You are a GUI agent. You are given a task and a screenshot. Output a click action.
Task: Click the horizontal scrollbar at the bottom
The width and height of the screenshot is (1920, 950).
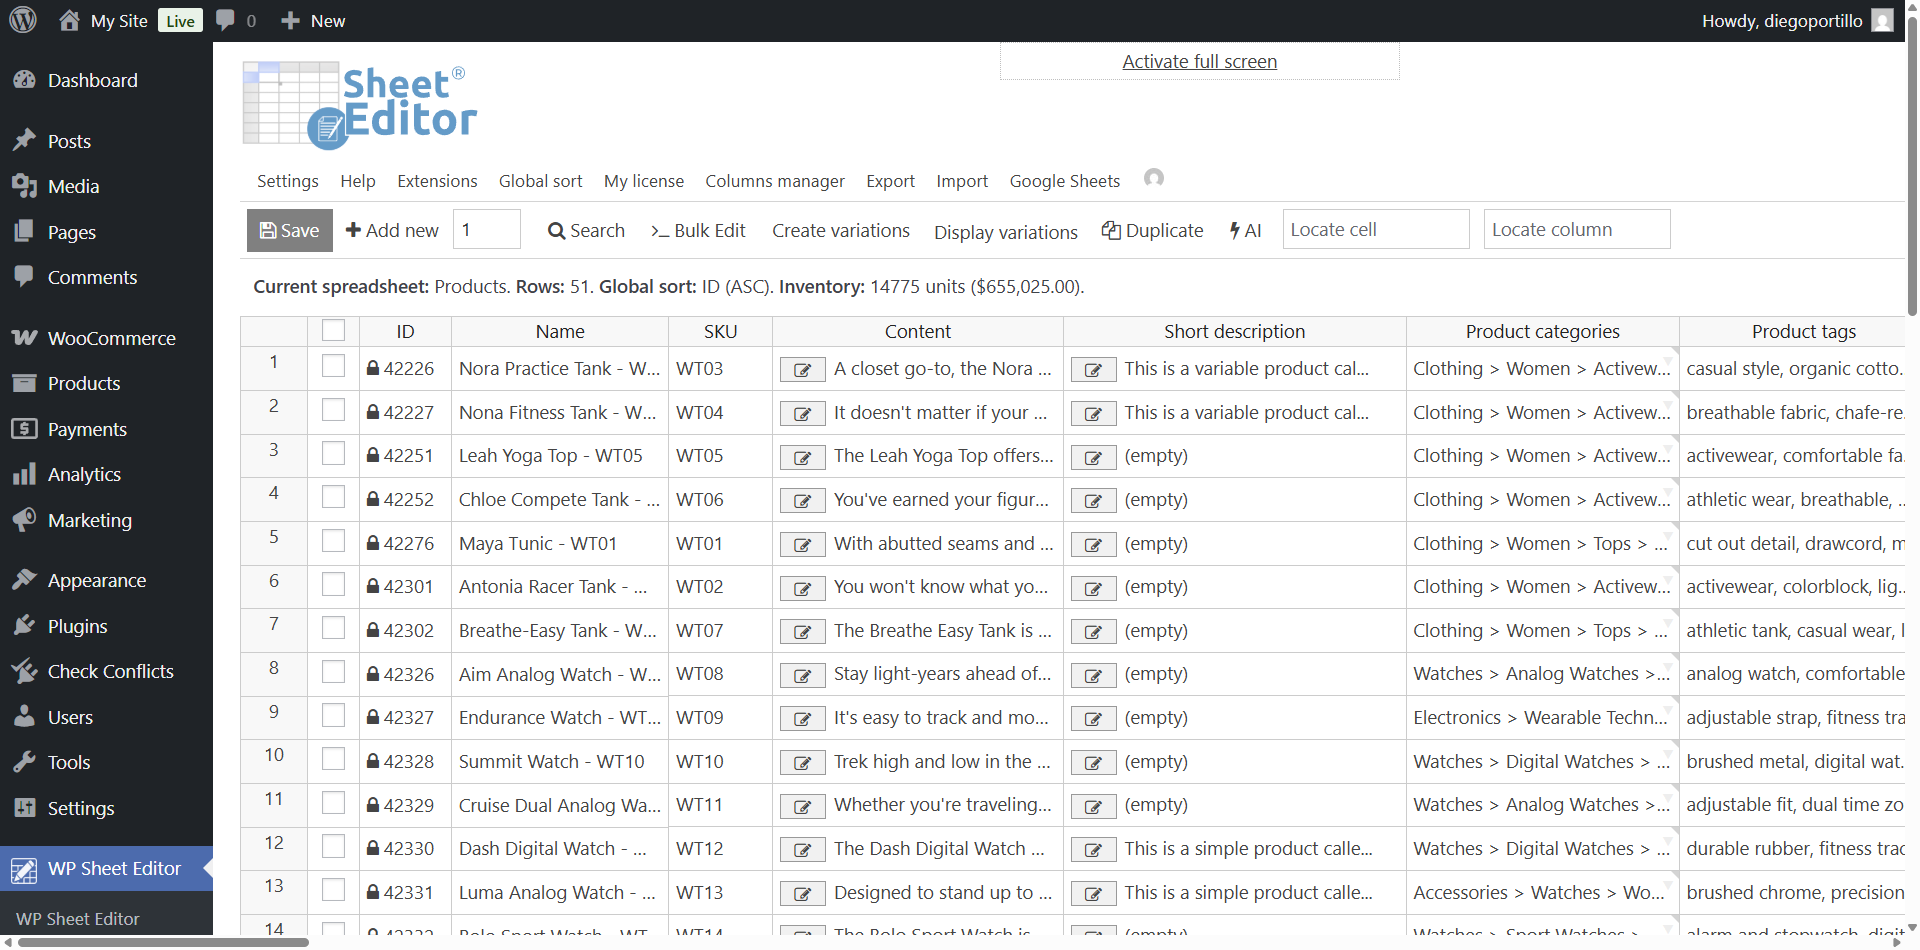tap(165, 942)
